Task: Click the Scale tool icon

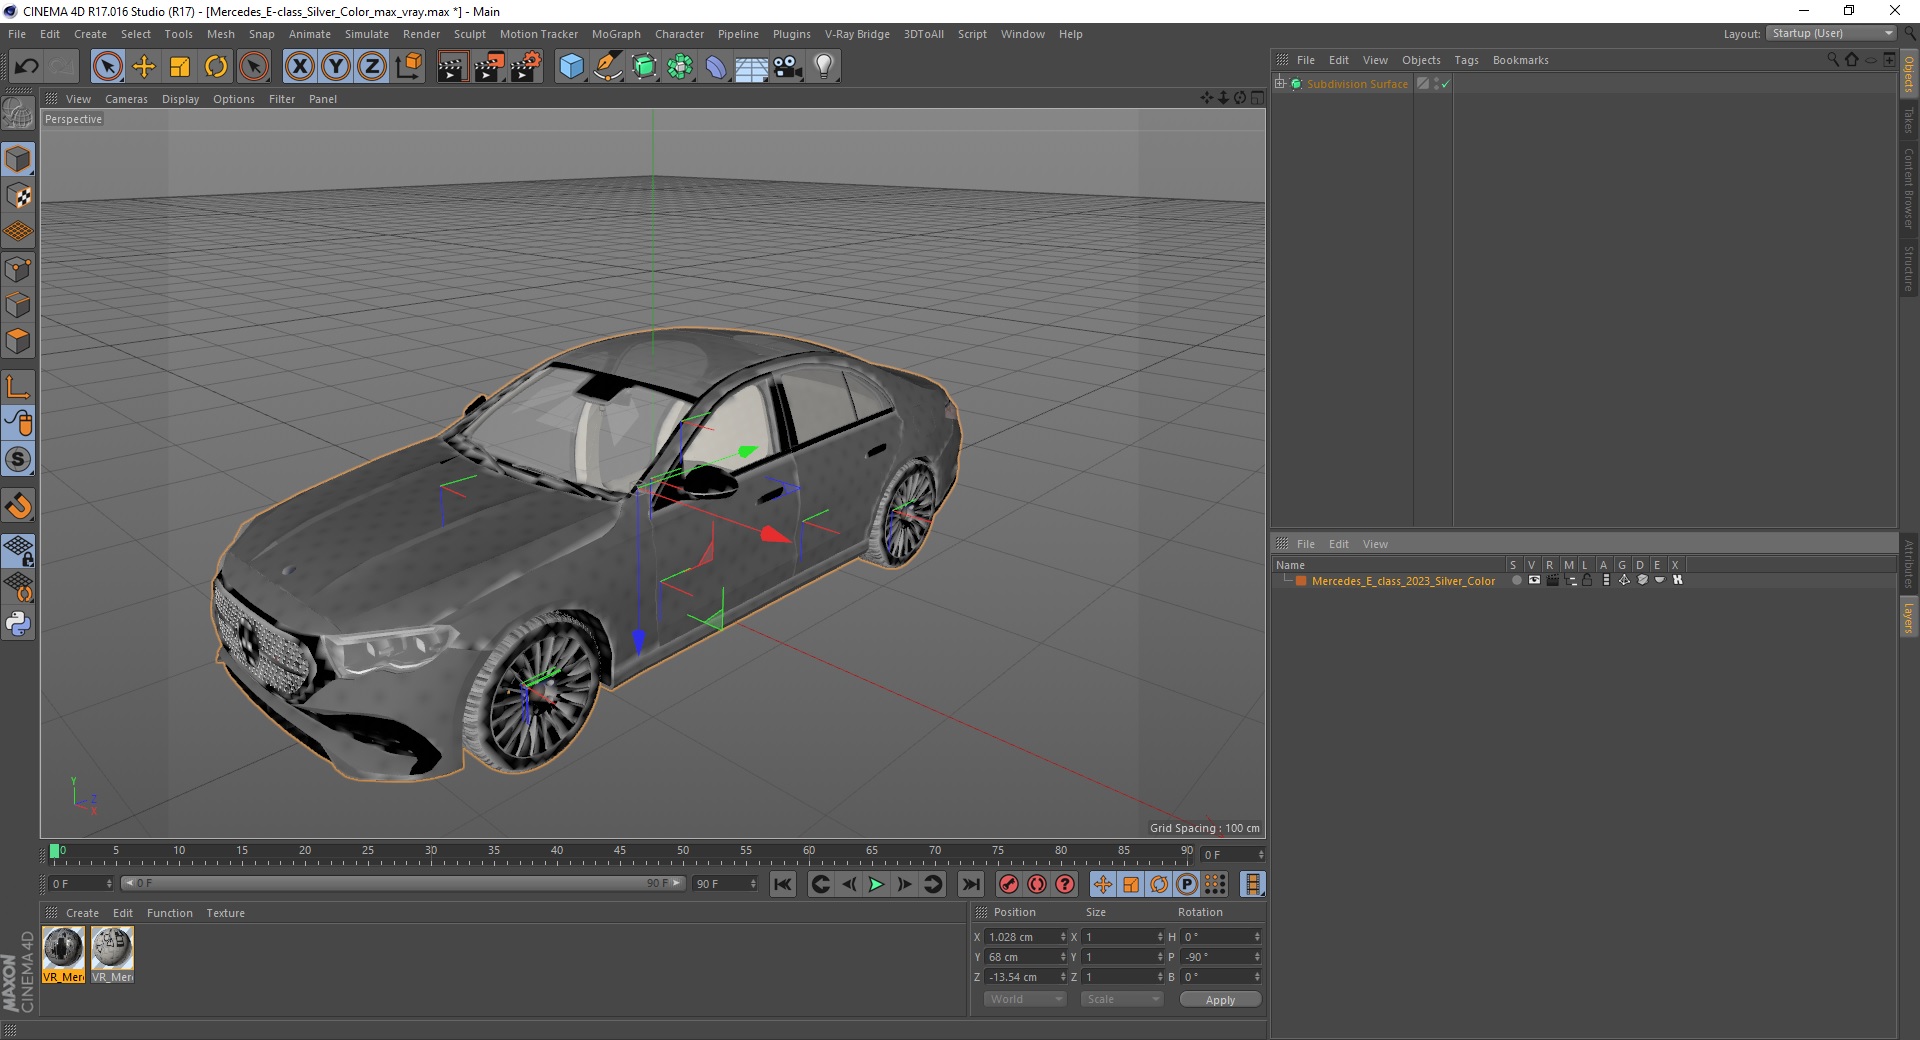Action: 180,67
